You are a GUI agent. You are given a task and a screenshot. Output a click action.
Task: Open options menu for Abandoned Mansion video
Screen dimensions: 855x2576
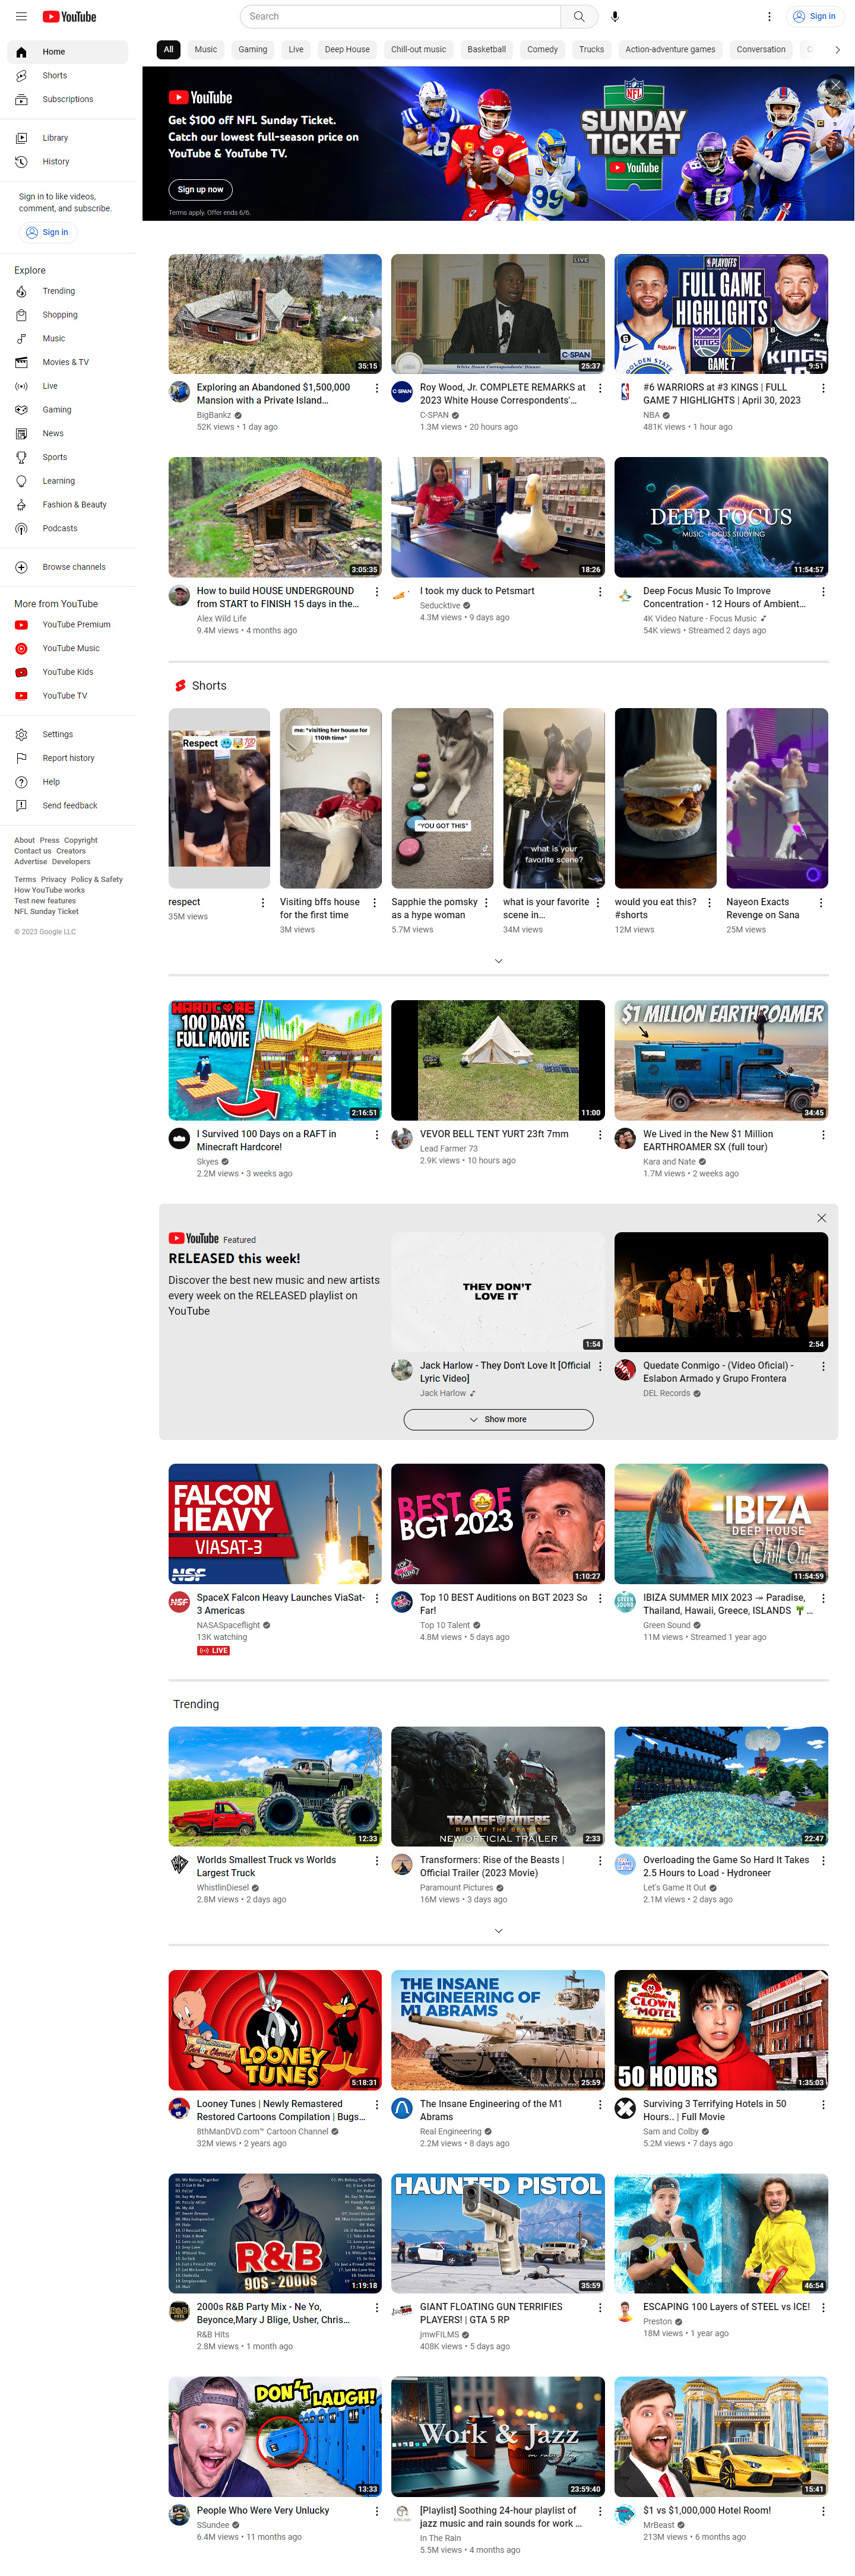(377, 388)
